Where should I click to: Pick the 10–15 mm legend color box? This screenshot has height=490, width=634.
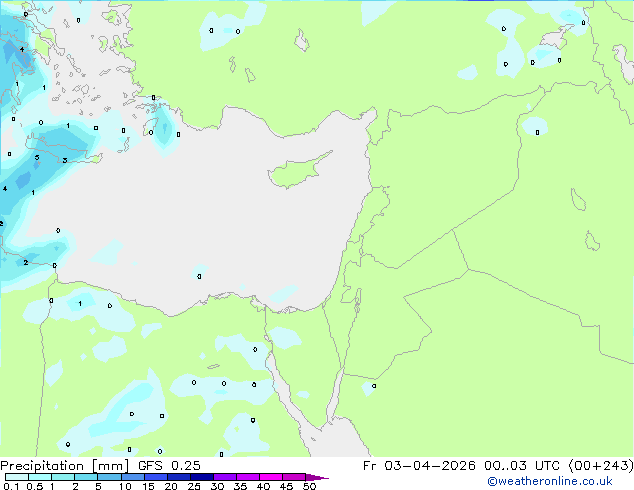(132, 477)
